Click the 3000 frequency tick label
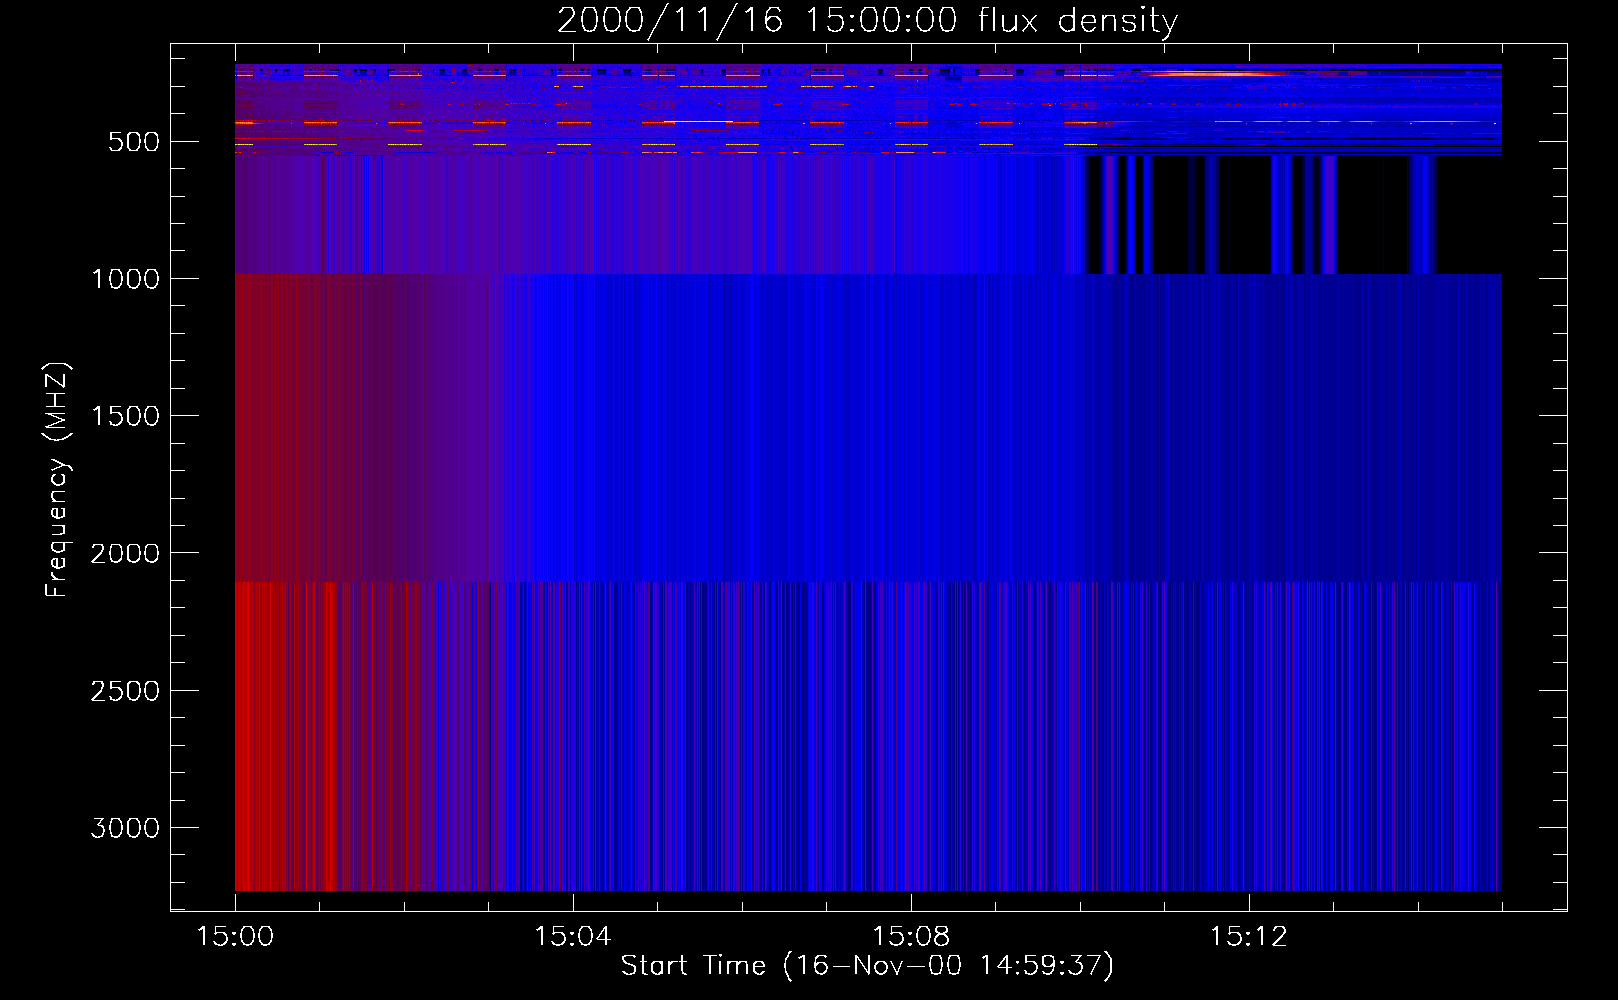The image size is (1618, 1000). pos(125,828)
